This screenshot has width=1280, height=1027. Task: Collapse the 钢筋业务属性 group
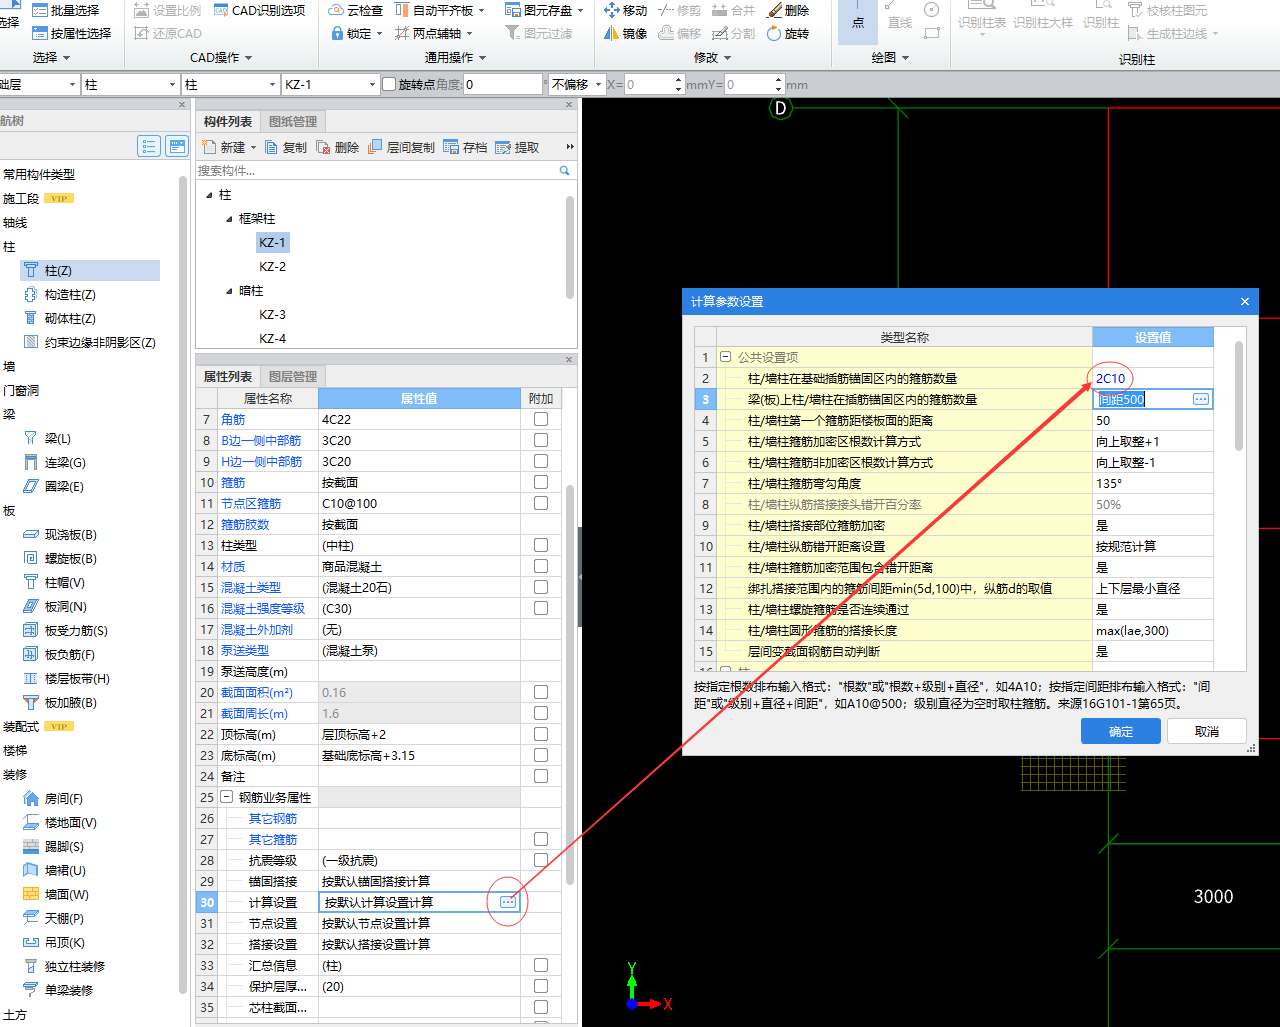coord(226,797)
